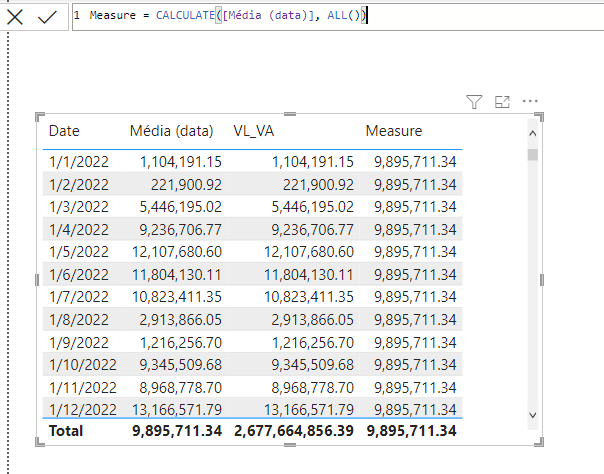Click ALL() function in the formula

point(343,15)
